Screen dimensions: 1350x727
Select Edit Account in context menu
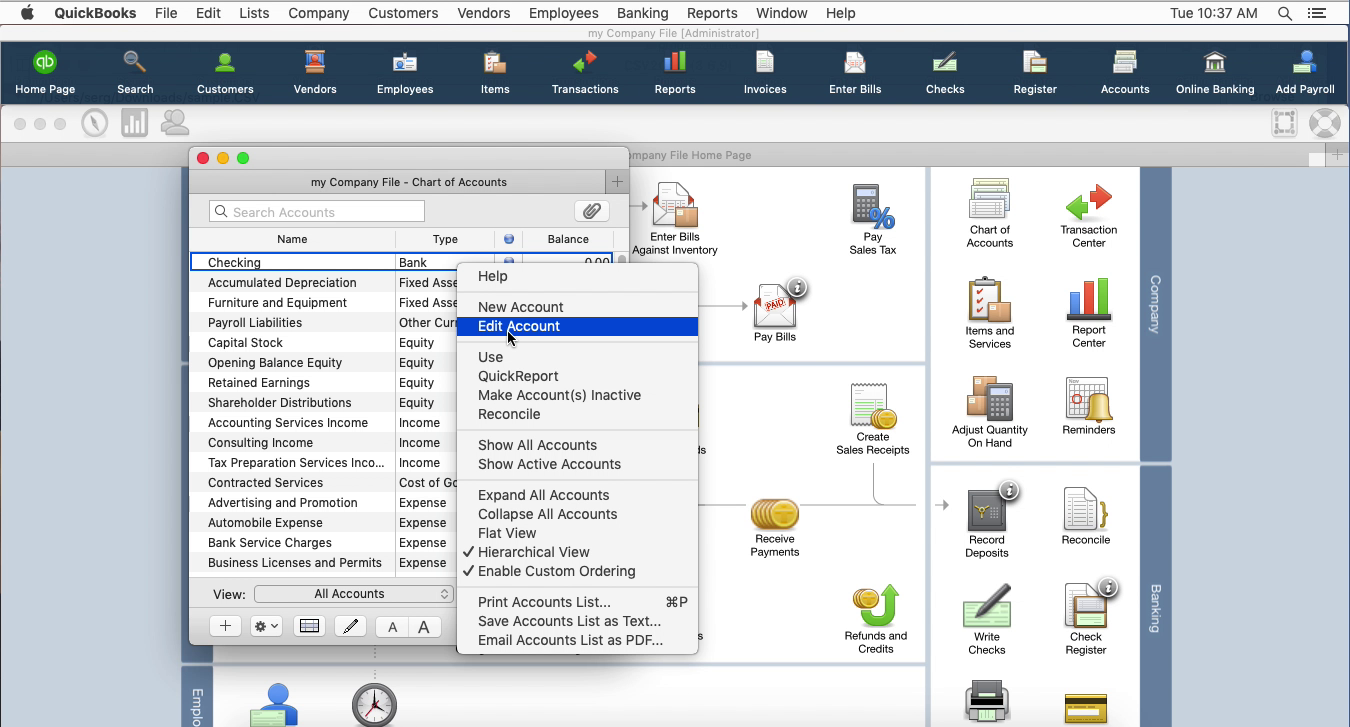pyautogui.click(x=577, y=326)
